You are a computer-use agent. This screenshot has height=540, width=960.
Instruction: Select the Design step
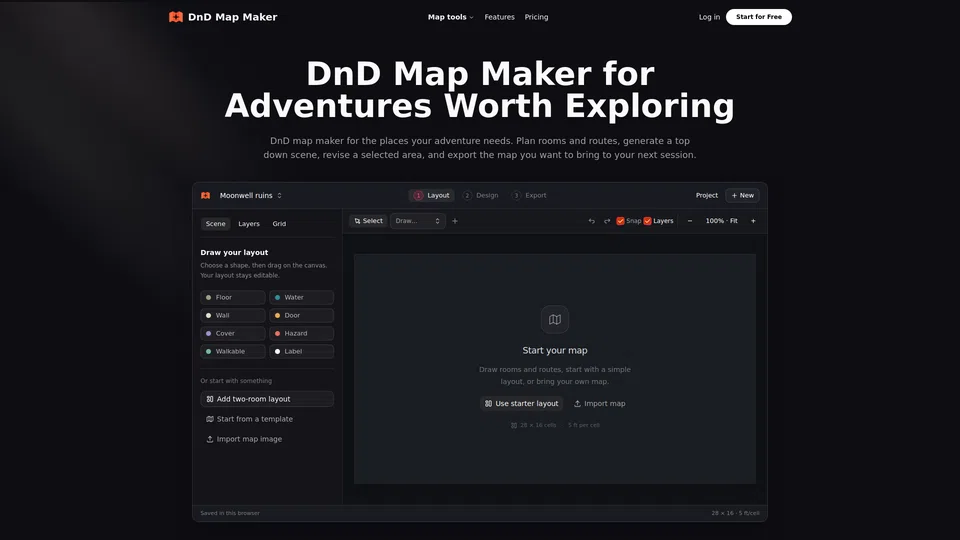(x=481, y=195)
